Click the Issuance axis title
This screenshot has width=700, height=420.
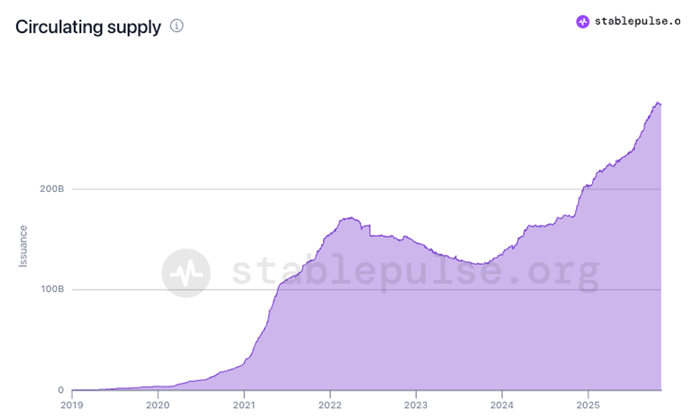coord(23,246)
